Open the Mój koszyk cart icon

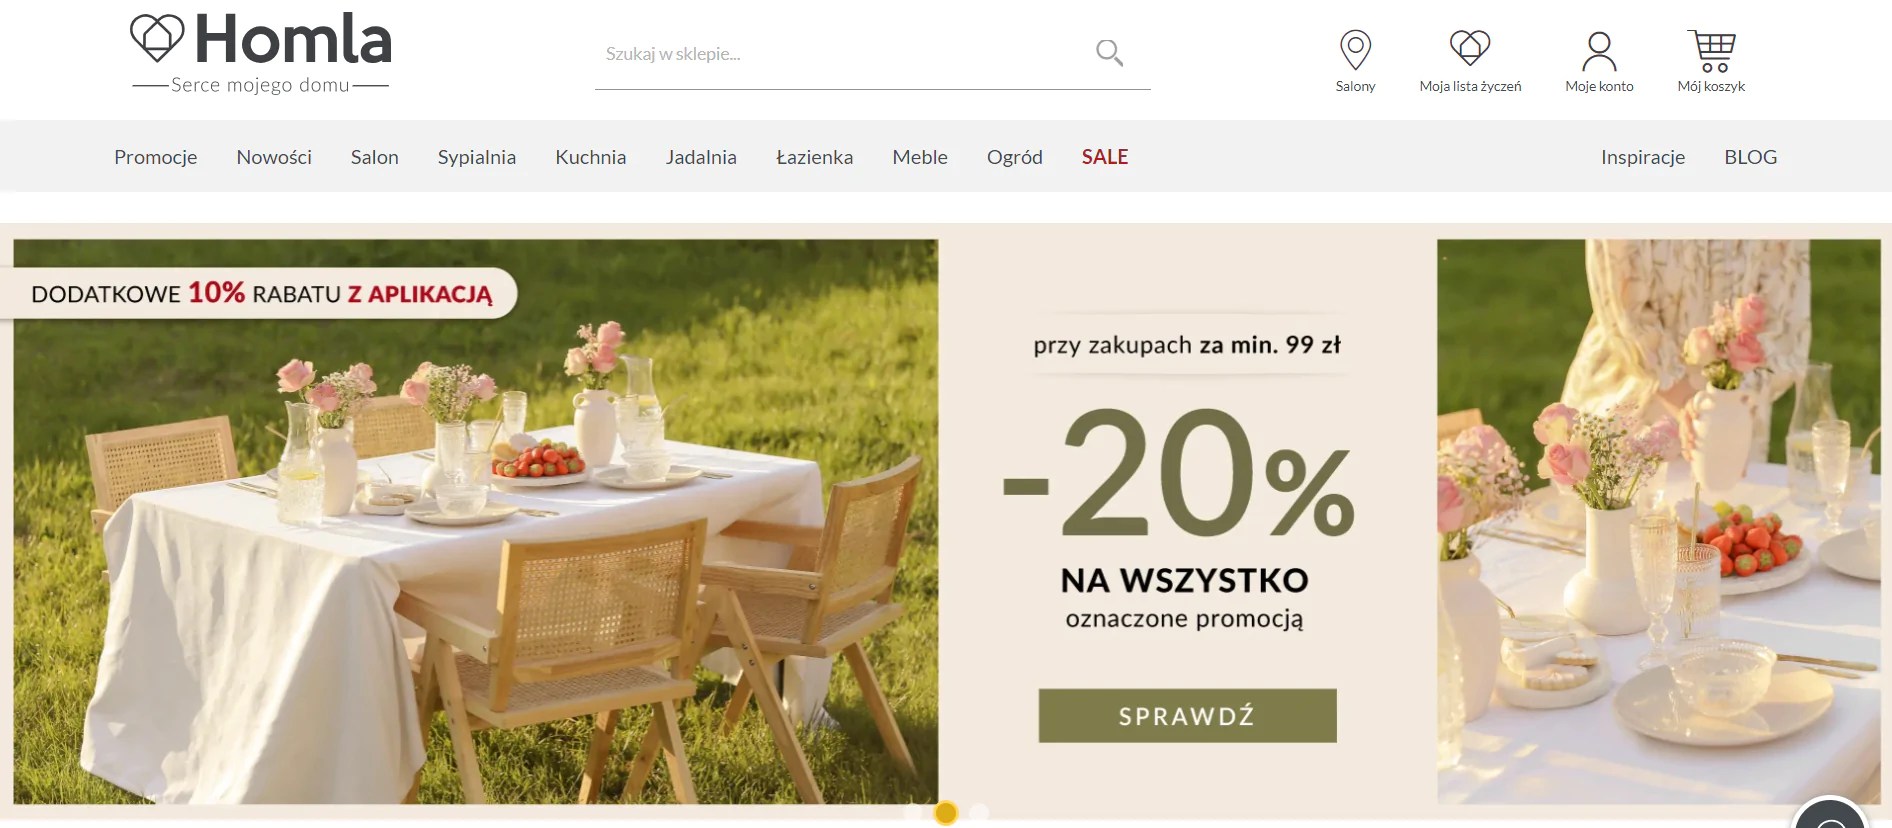click(x=1712, y=51)
